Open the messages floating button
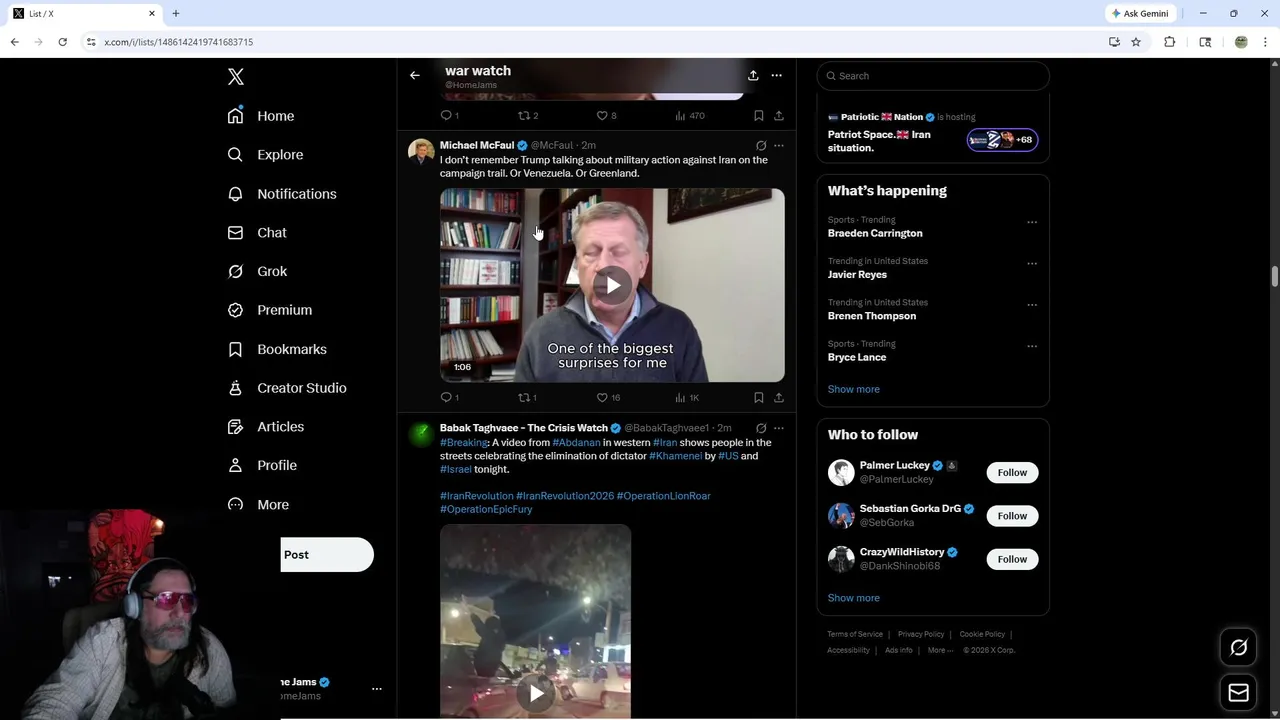The width and height of the screenshot is (1280, 720). click(x=1238, y=692)
